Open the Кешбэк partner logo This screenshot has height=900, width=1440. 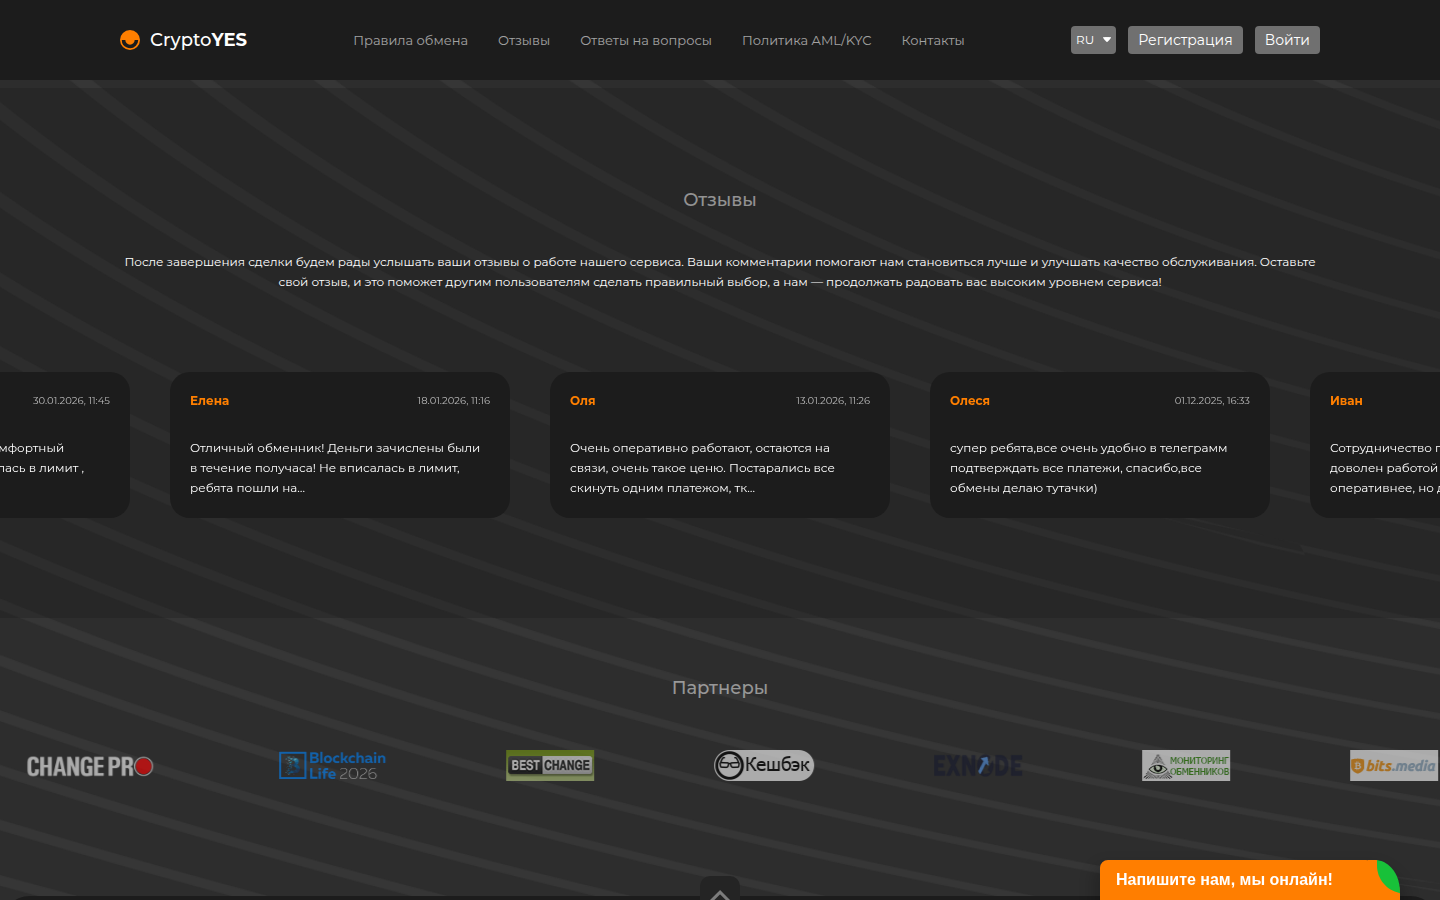pyautogui.click(x=764, y=766)
